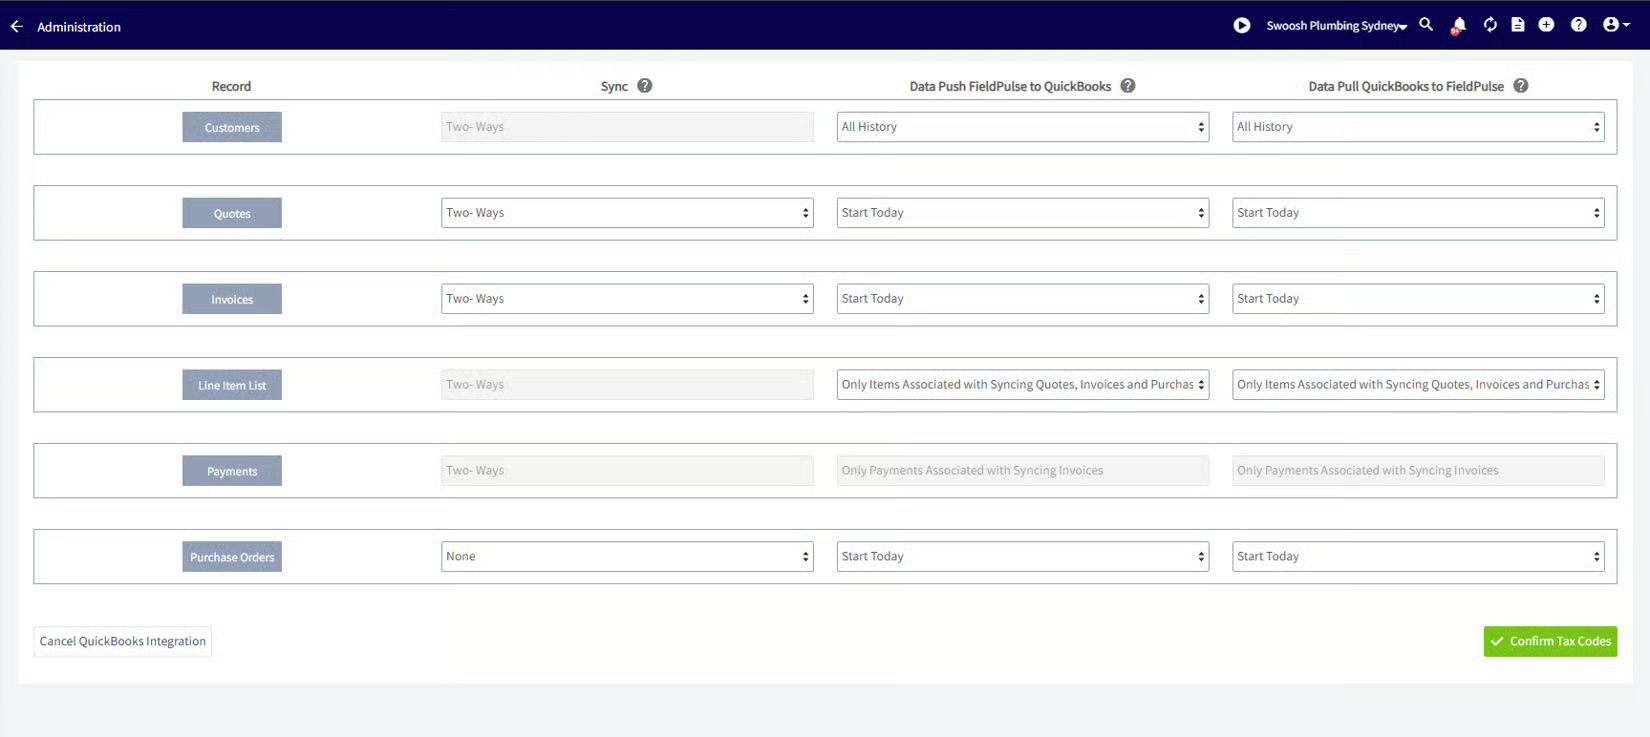The width and height of the screenshot is (1650, 737).
Task: Click the disabled Line Item List Sync field
Action: click(627, 385)
